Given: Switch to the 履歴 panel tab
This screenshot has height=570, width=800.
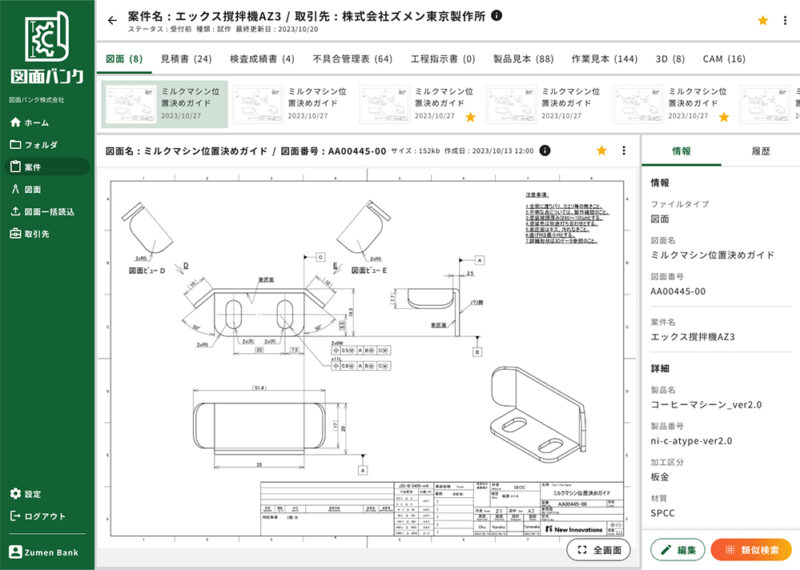Looking at the screenshot, I should click(x=761, y=151).
